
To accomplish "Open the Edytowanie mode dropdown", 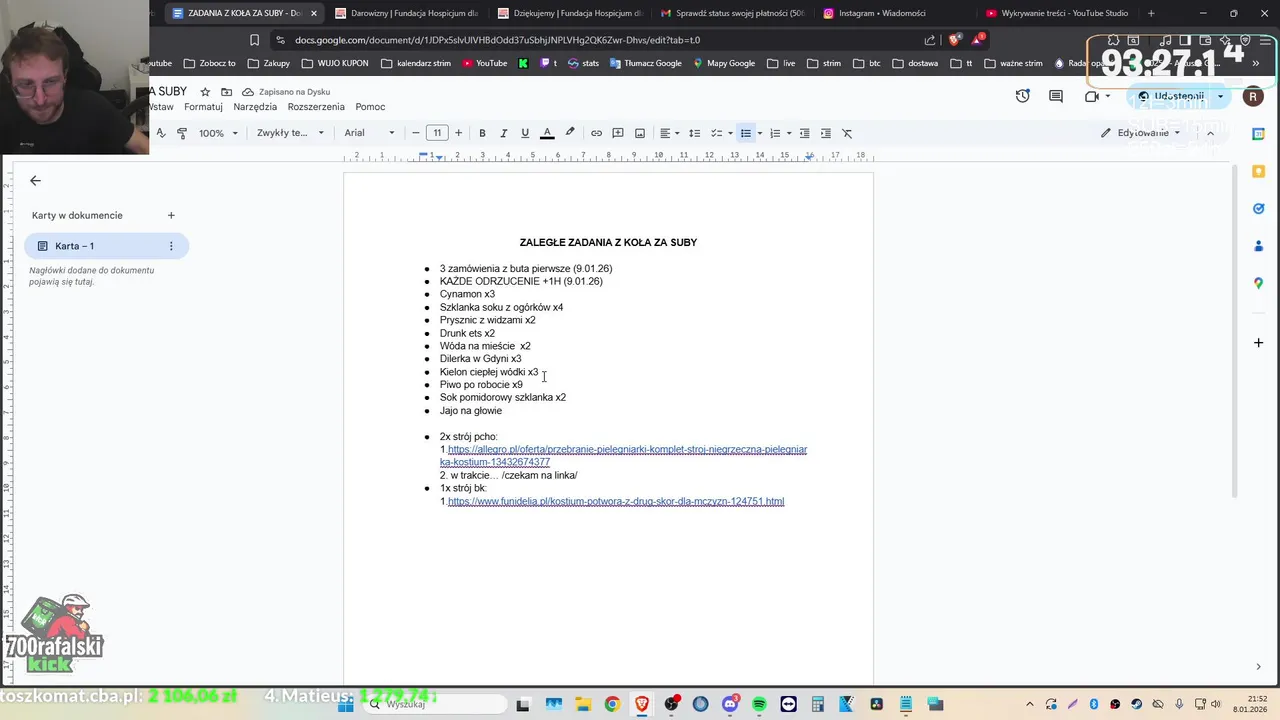I will [1141, 133].
